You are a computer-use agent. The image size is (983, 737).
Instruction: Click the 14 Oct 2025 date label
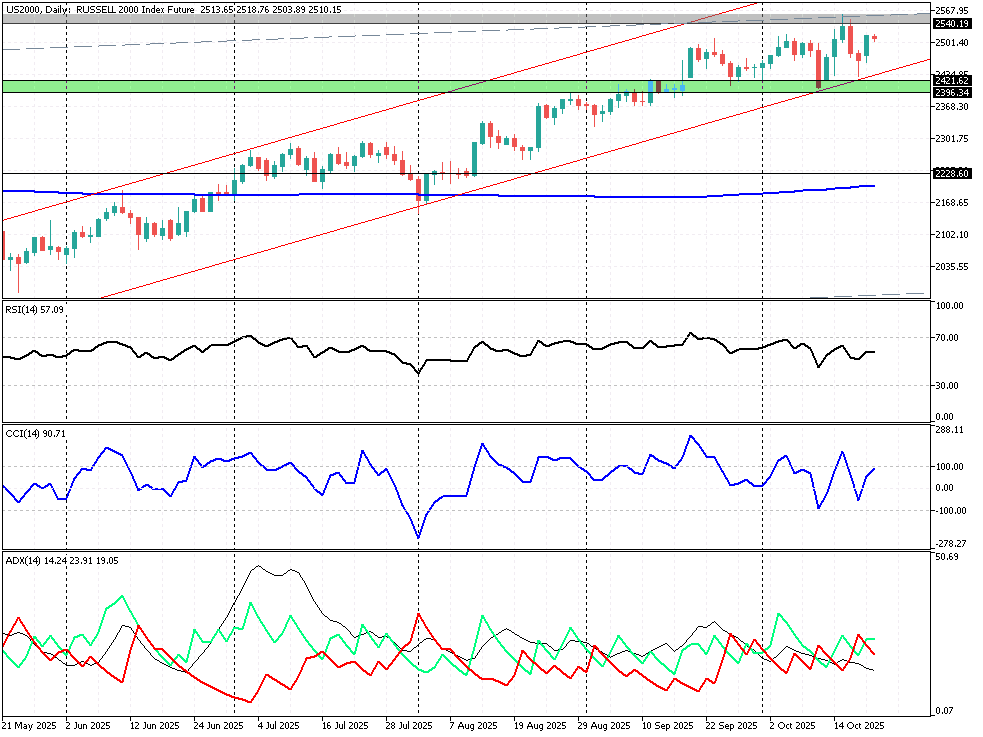pos(859,725)
